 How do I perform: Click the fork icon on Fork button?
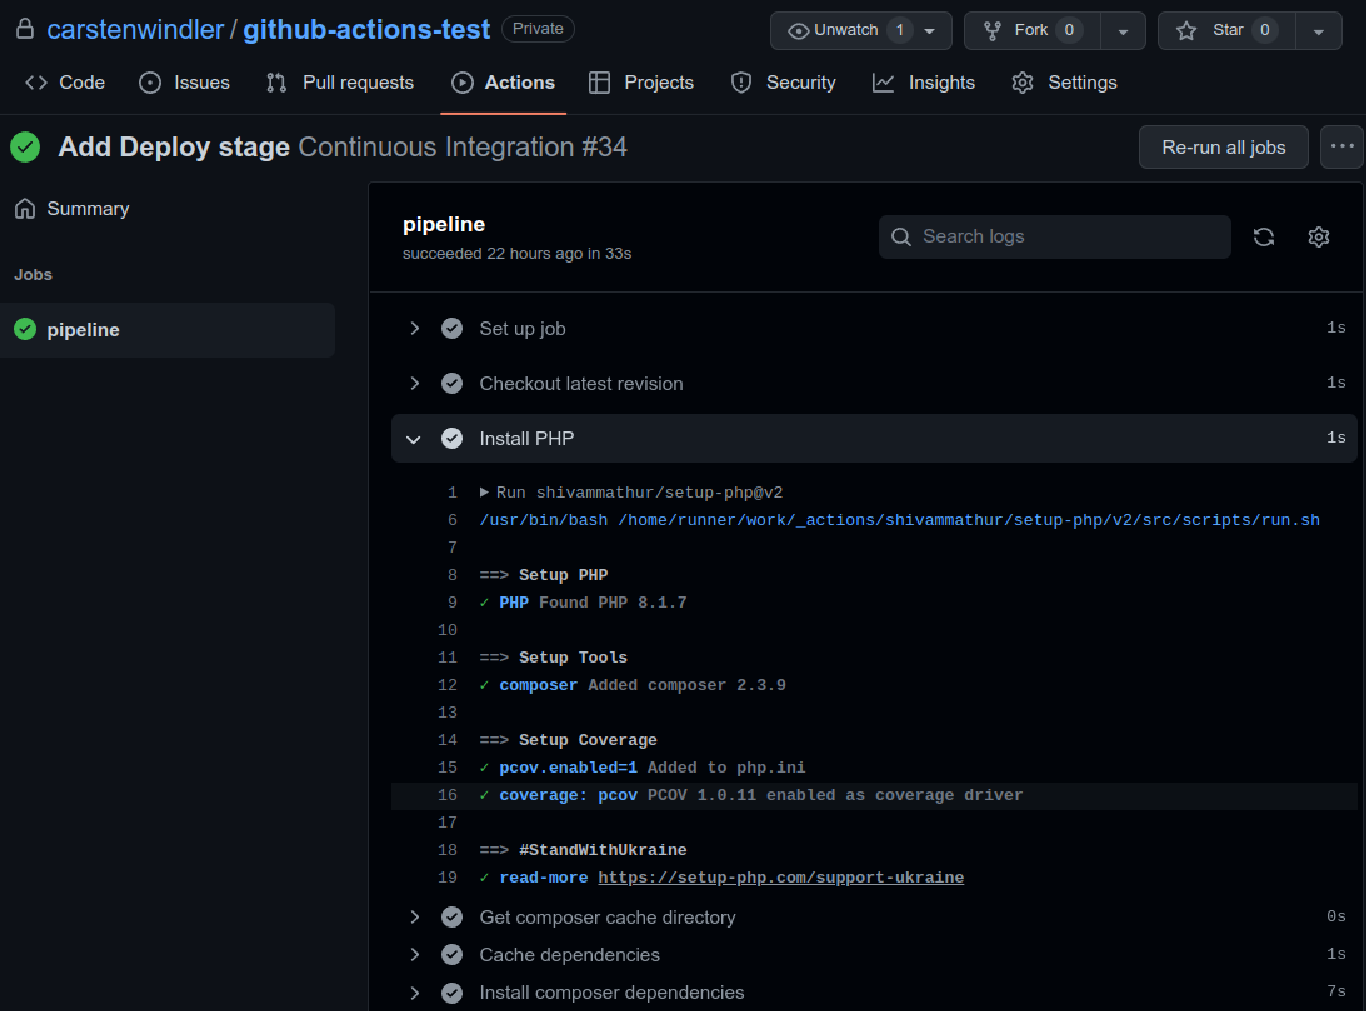click(992, 31)
